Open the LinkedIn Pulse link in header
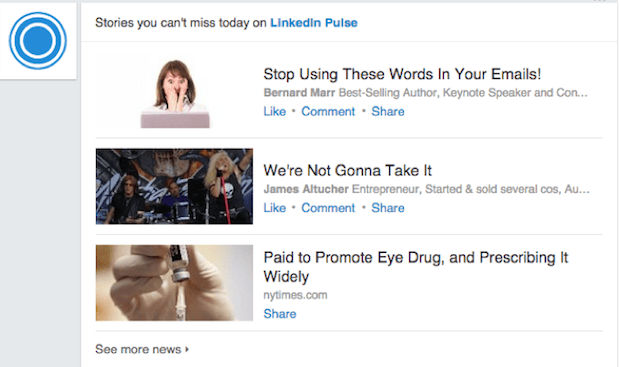The width and height of the screenshot is (620, 367). [x=314, y=23]
